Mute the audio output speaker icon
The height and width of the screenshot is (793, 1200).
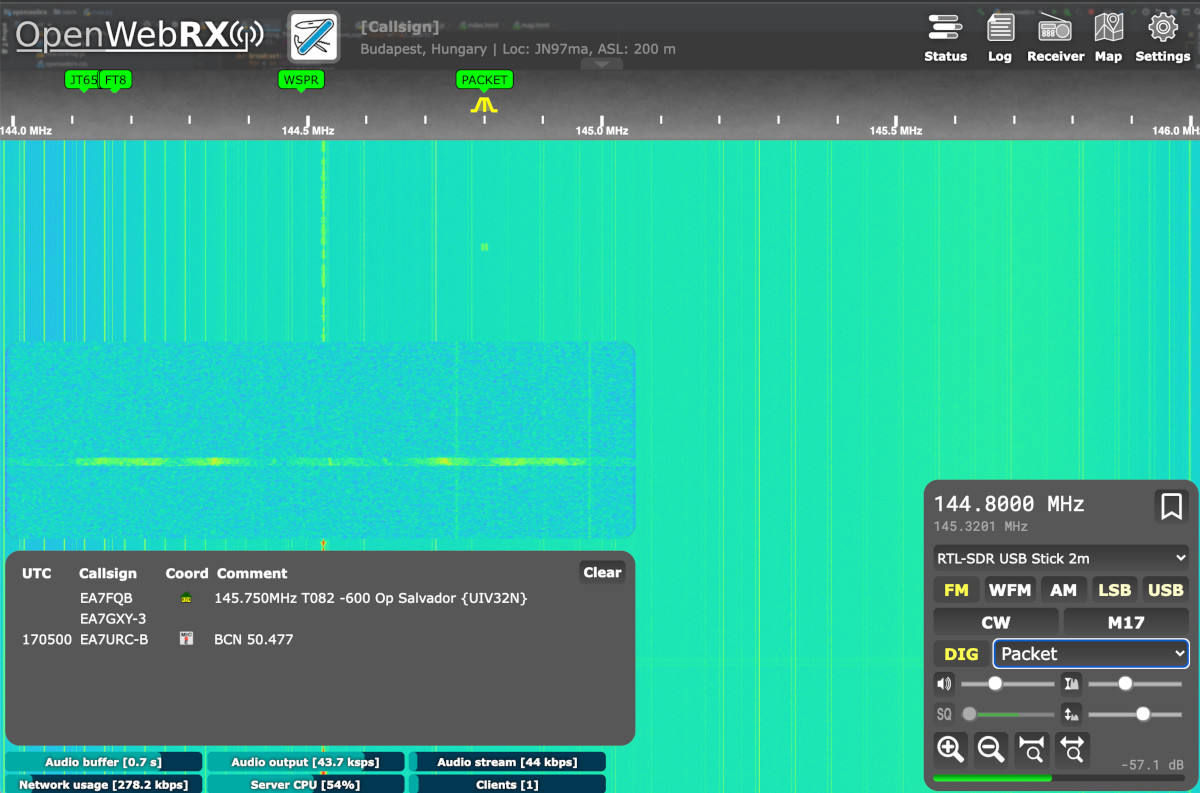click(x=943, y=684)
